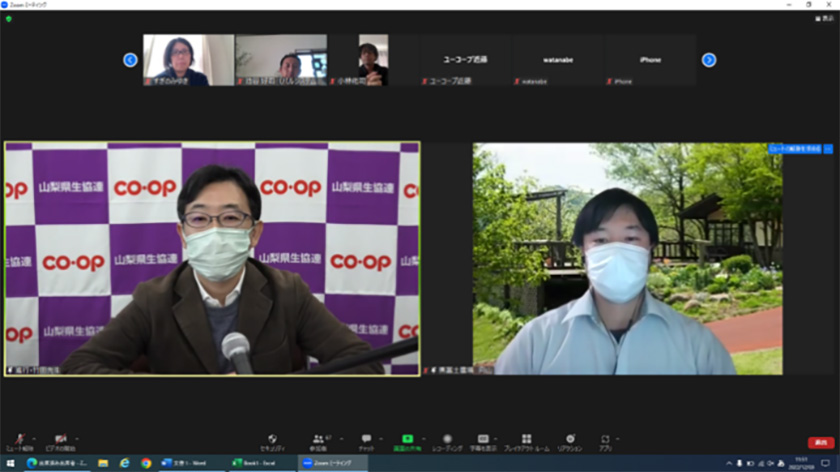
Task: Open Windows notification center
Action: (x=826, y=463)
